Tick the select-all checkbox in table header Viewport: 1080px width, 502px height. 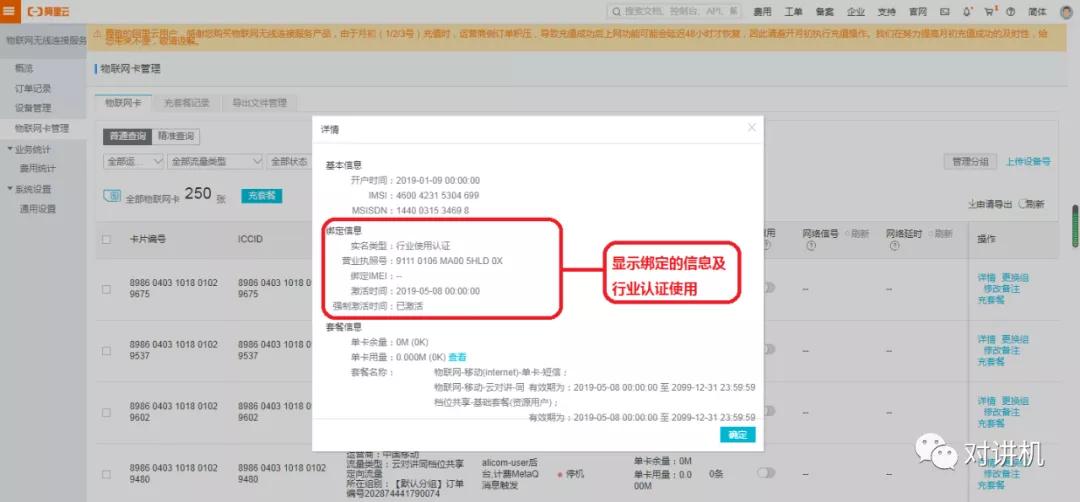(x=106, y=240)
